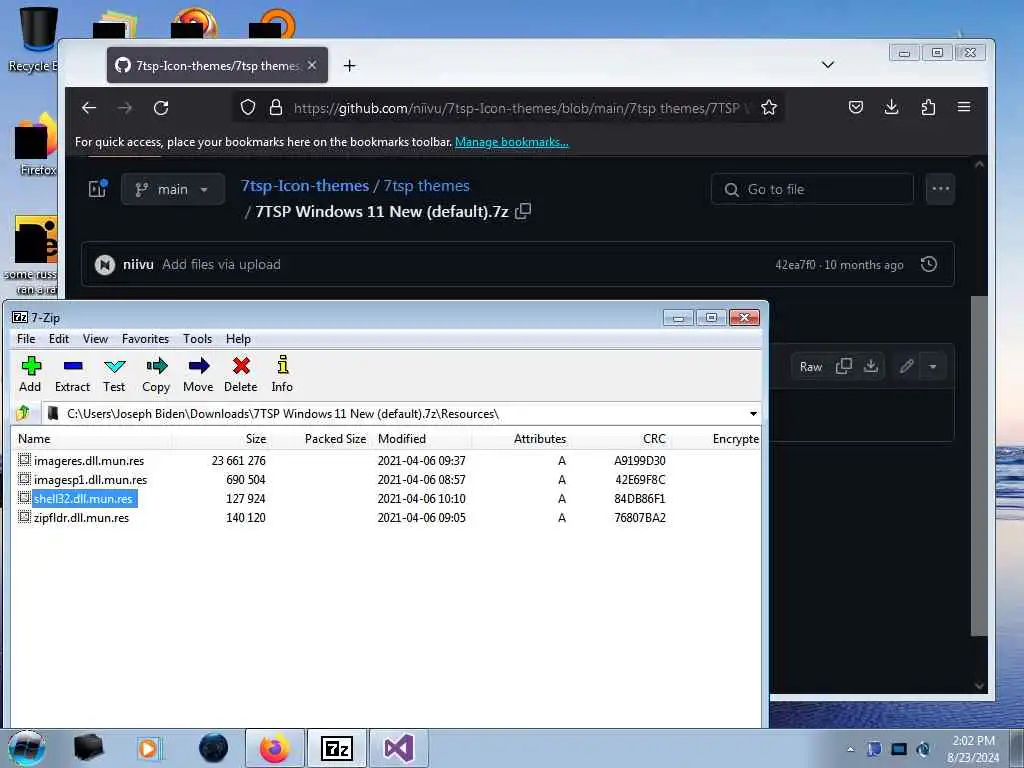Open the main branch selector dropdown
Viewport: 1024px width, 768px height.
[172, 189]
